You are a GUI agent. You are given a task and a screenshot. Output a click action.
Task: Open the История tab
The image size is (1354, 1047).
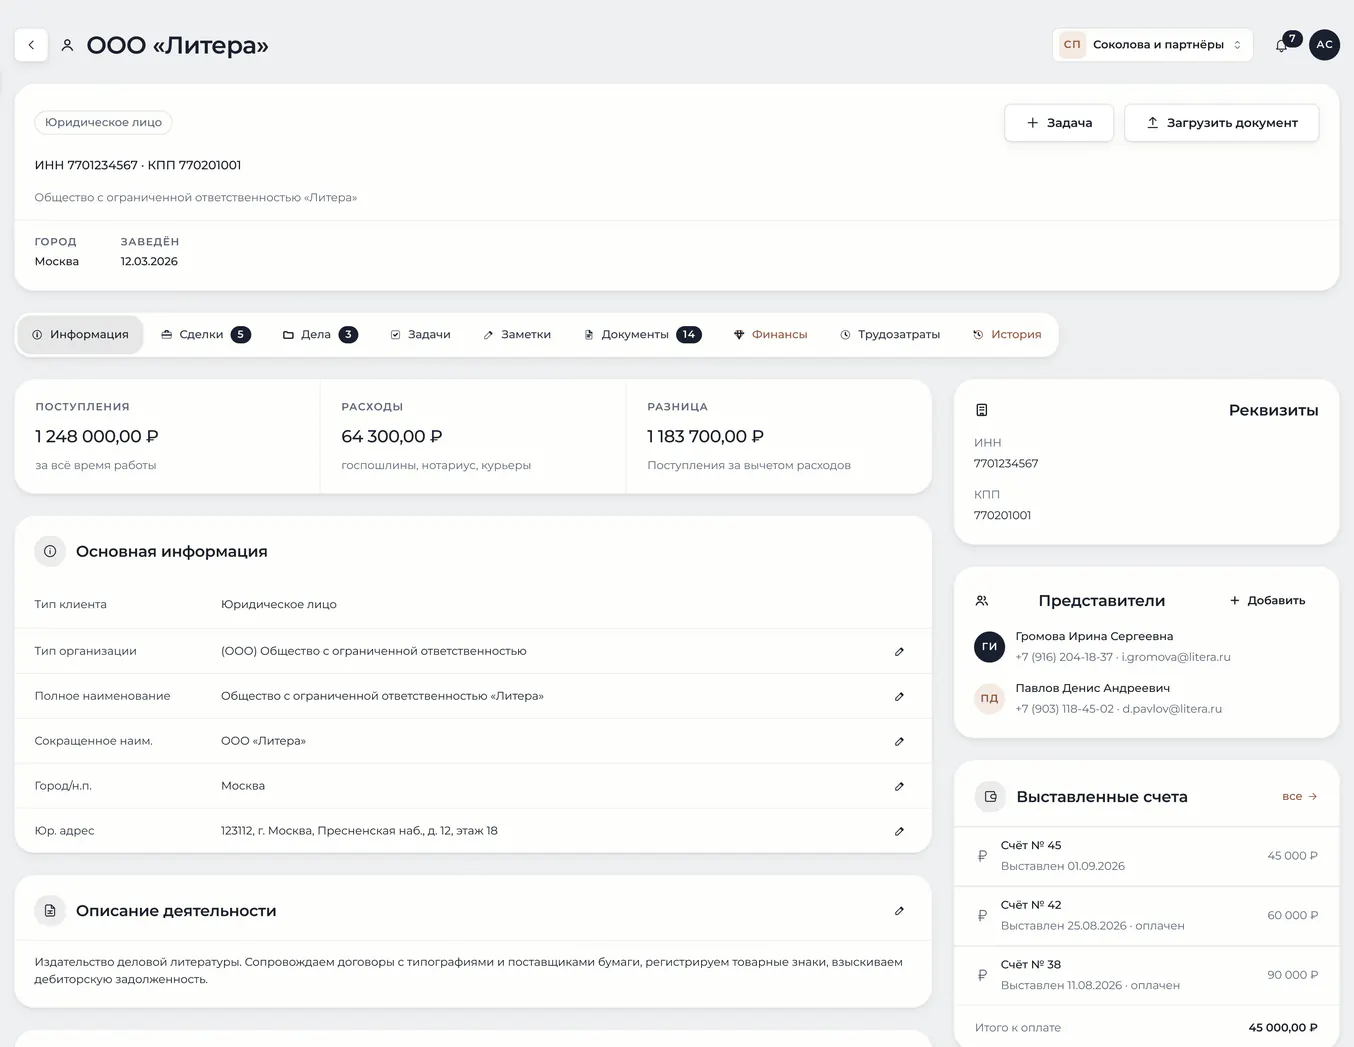click(1007, 334)
